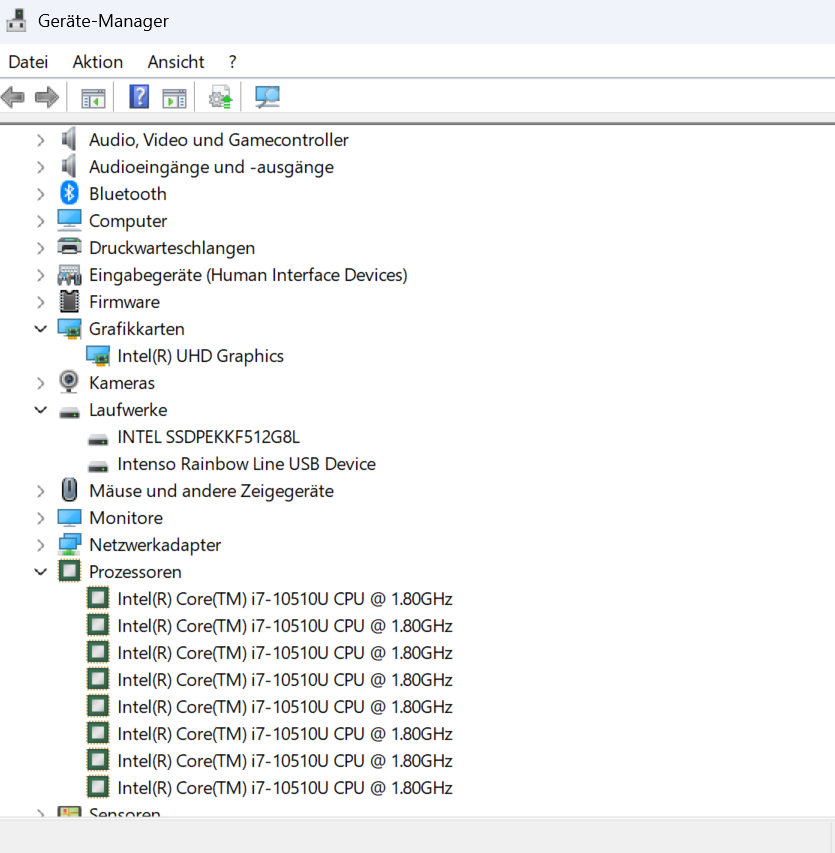Expand the Computer node
The width and height of the screenshot is (835, 853).
[41, 221]
